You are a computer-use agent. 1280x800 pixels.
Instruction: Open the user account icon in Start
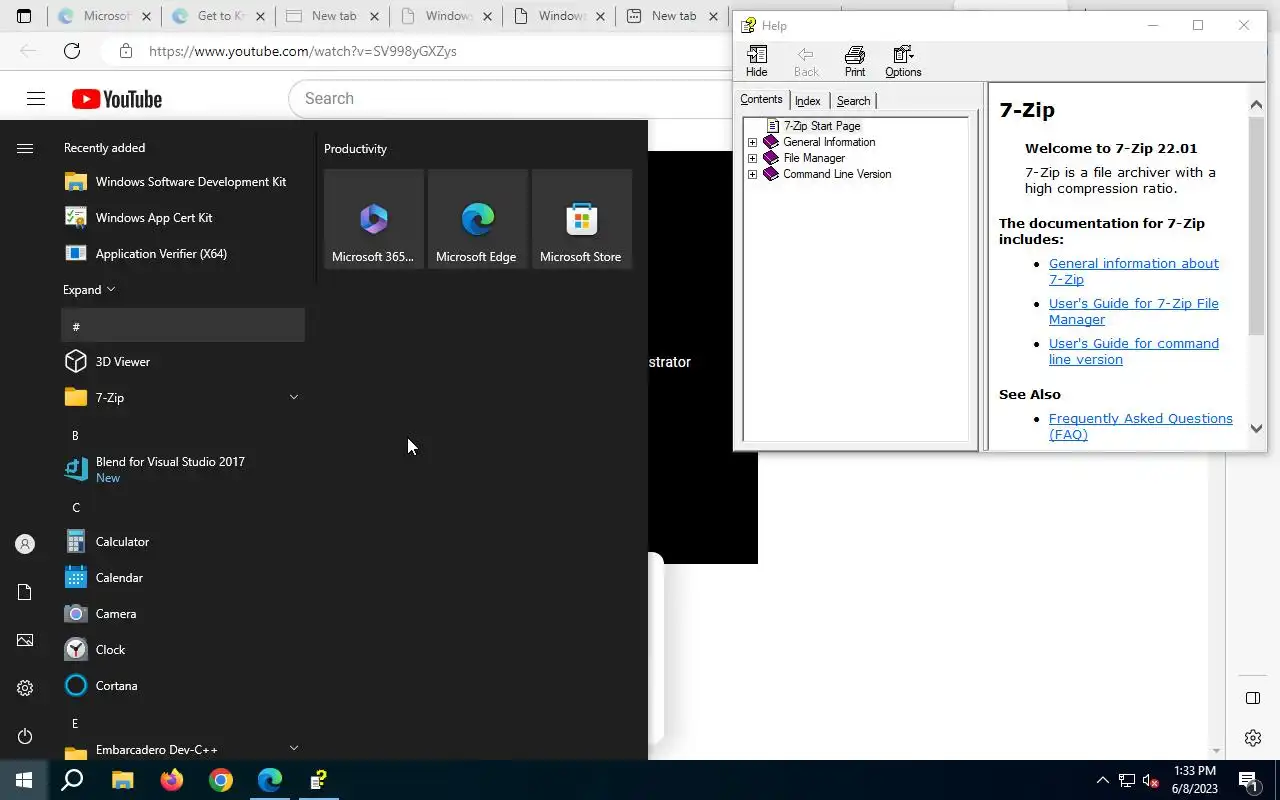(x=25, y=544)
